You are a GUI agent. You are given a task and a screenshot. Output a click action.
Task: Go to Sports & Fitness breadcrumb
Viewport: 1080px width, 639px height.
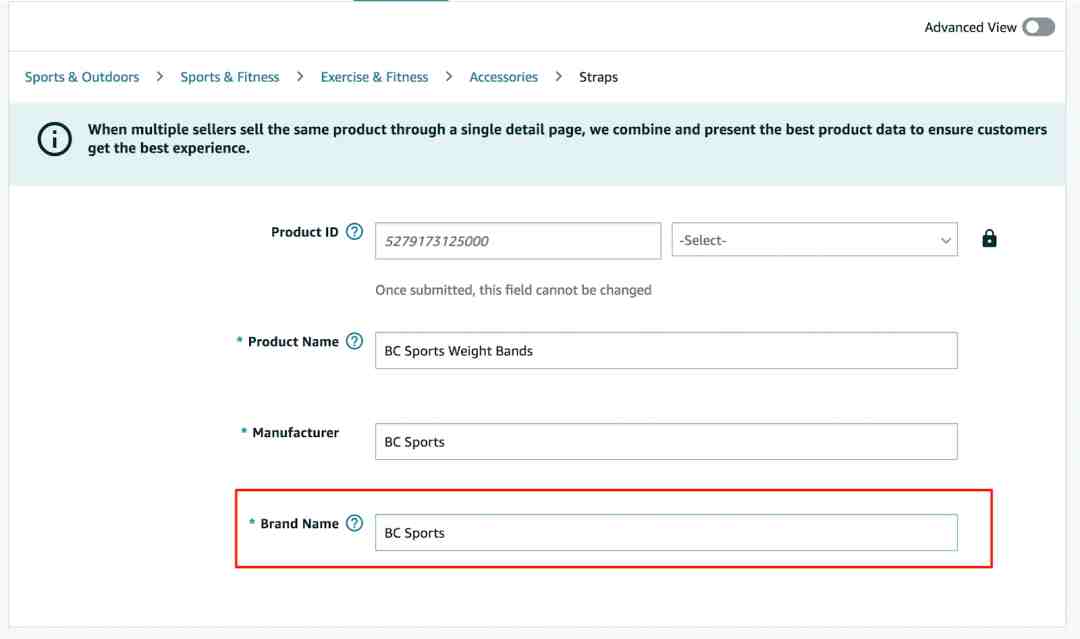pos(229,76)
